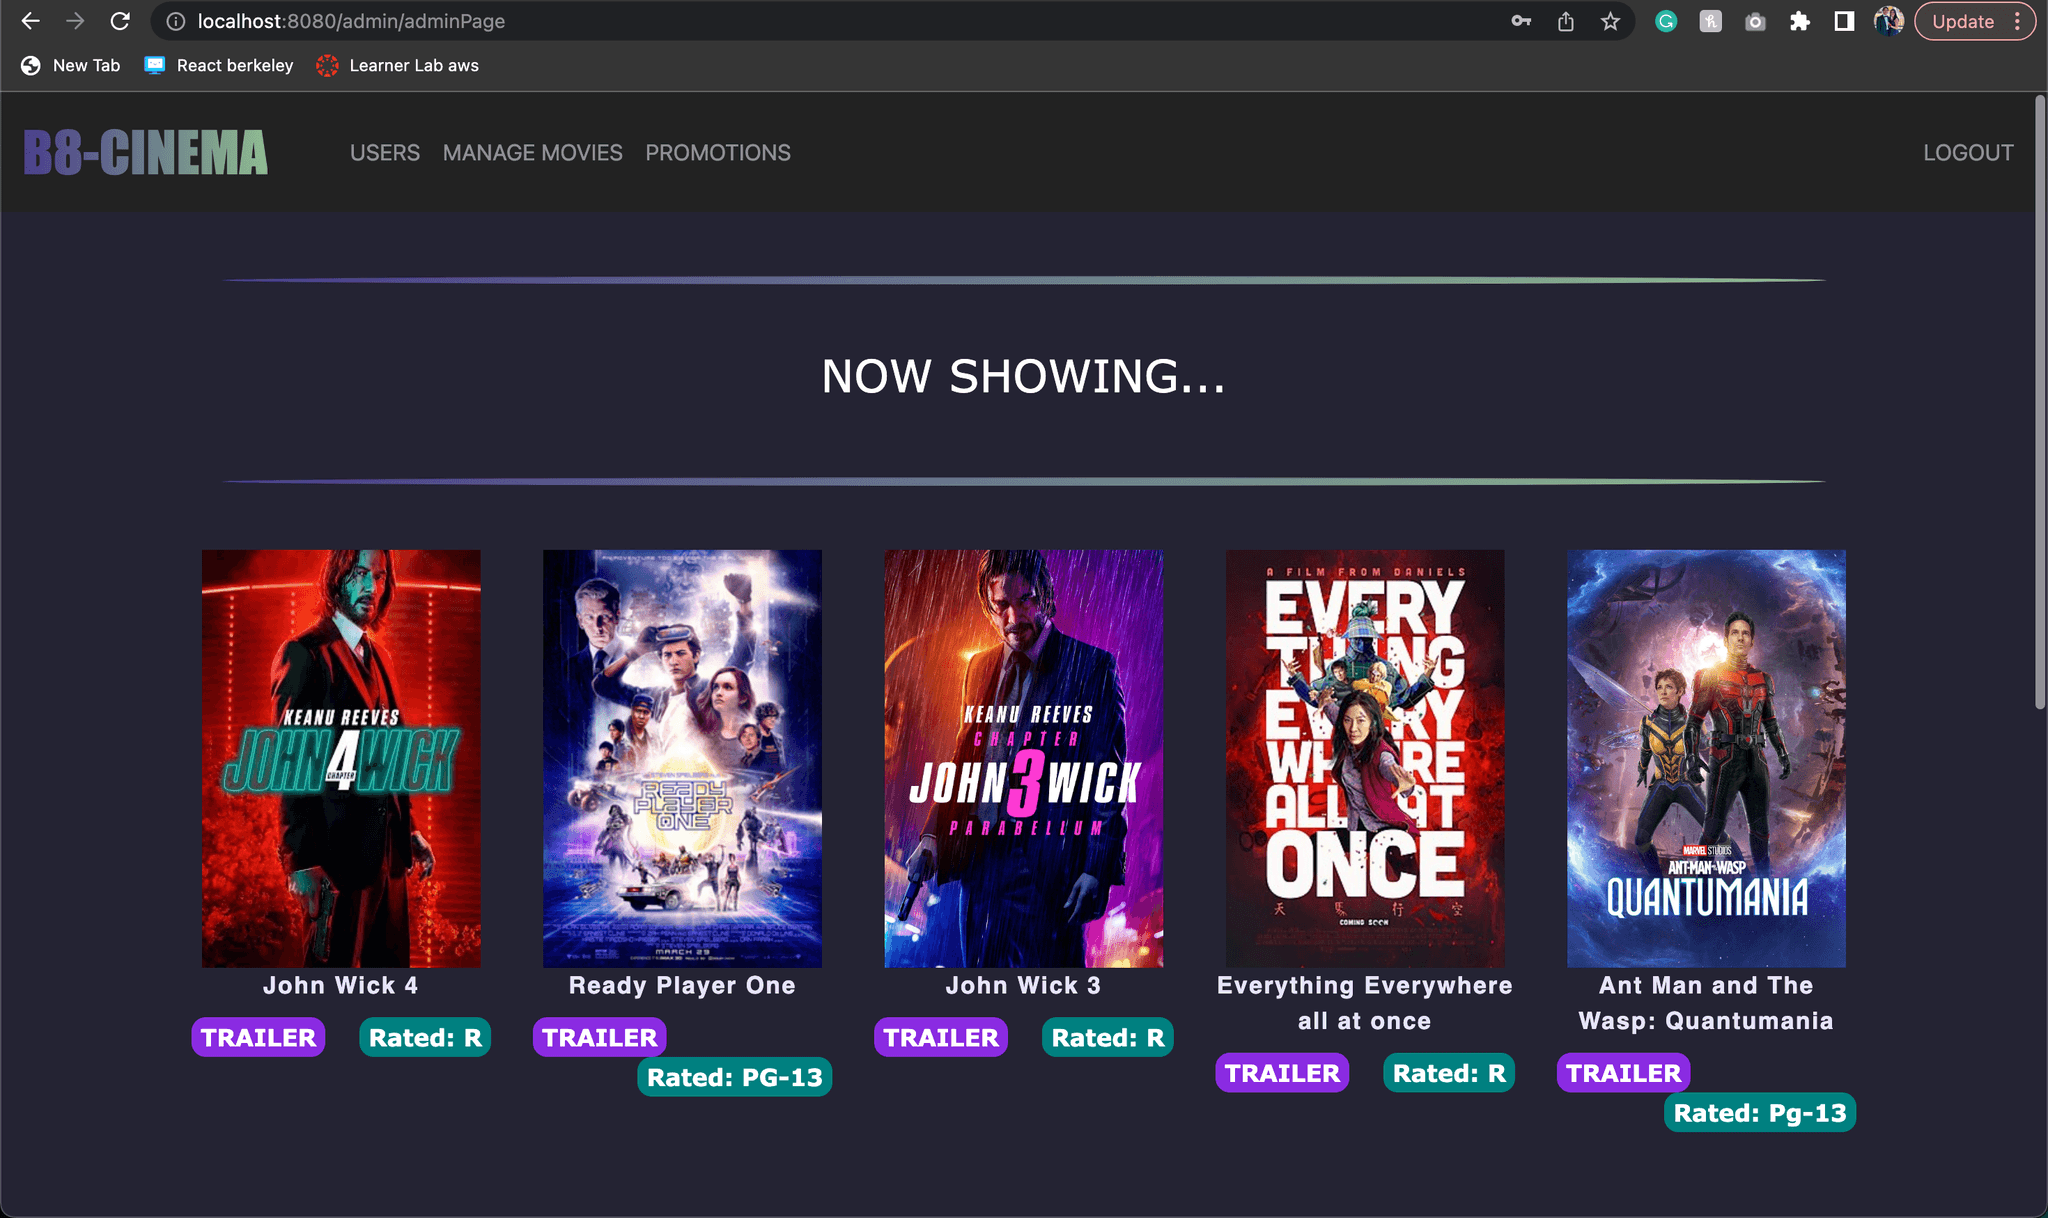Image resolution: width=2048 pixels, height=1218 pixels.
Task: Open the PROMOTIONS nav item
Action: tap(718, 153)
